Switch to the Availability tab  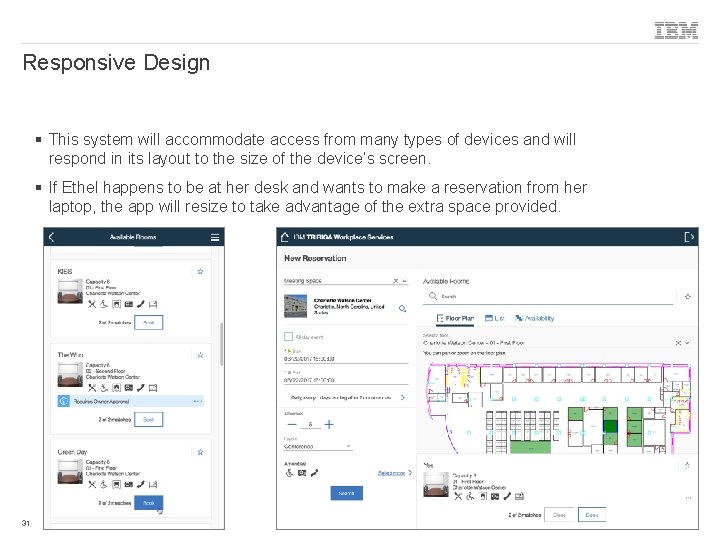(534, 318)
